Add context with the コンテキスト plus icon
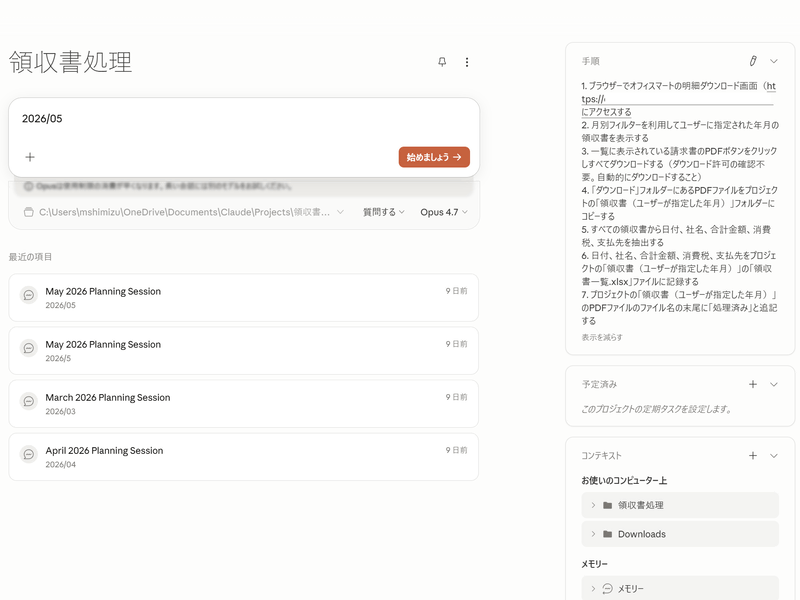This screenshot has width=800, height=600. click(753, 456)
